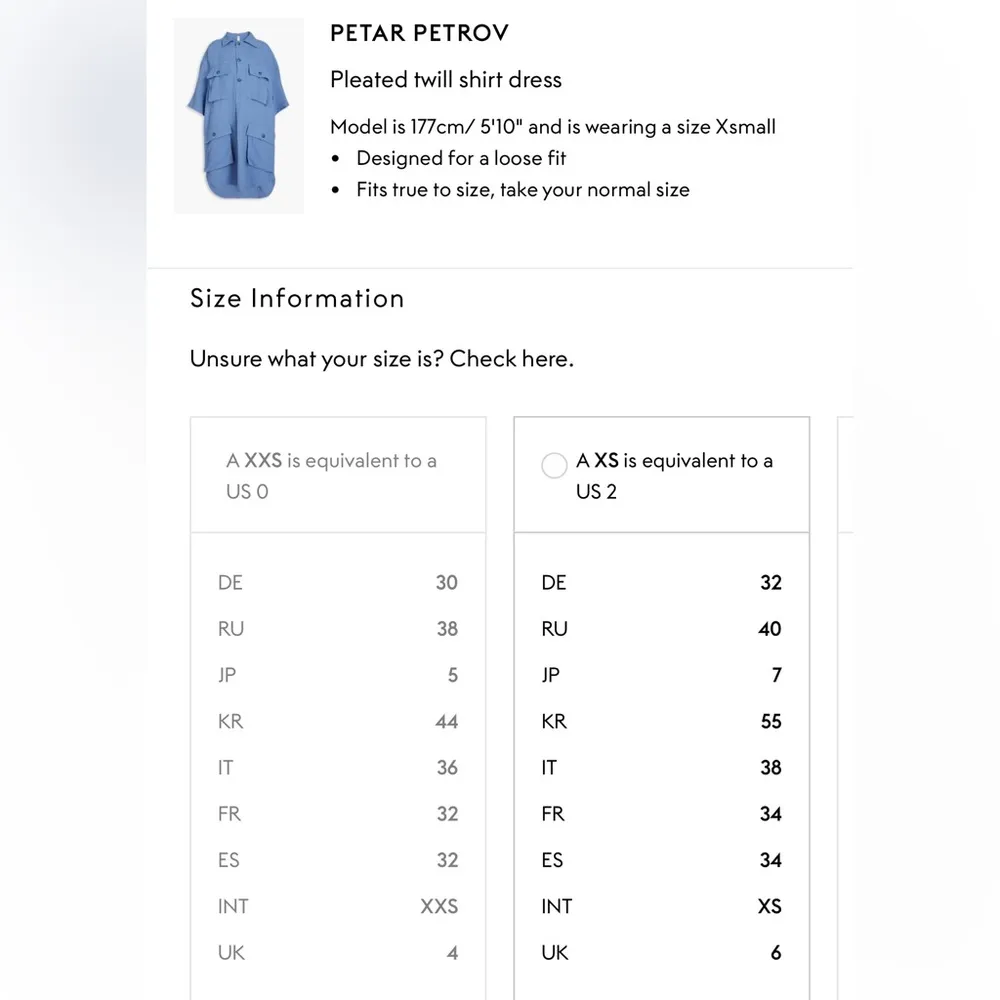Select the INT XS size row
Viewport: 1000px width, 1000px height.
[661, 907]
